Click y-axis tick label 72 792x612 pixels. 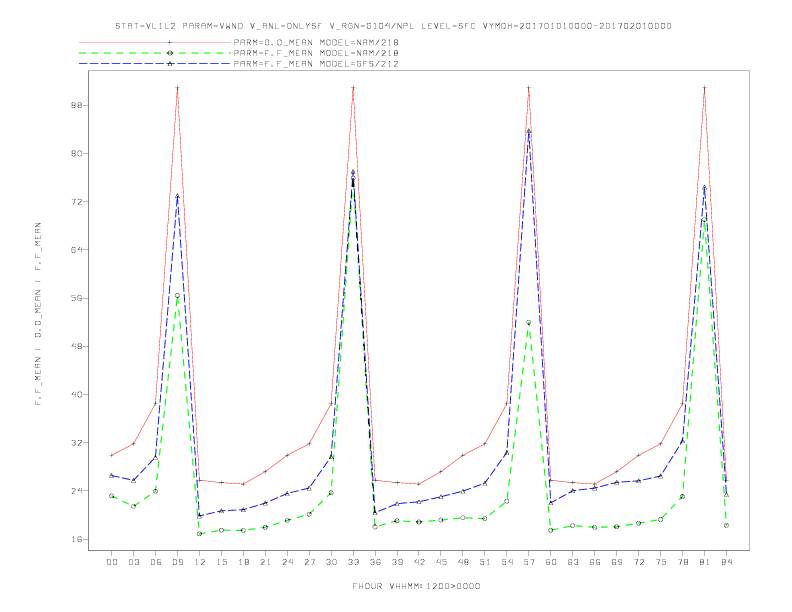[x=76, y=202]
